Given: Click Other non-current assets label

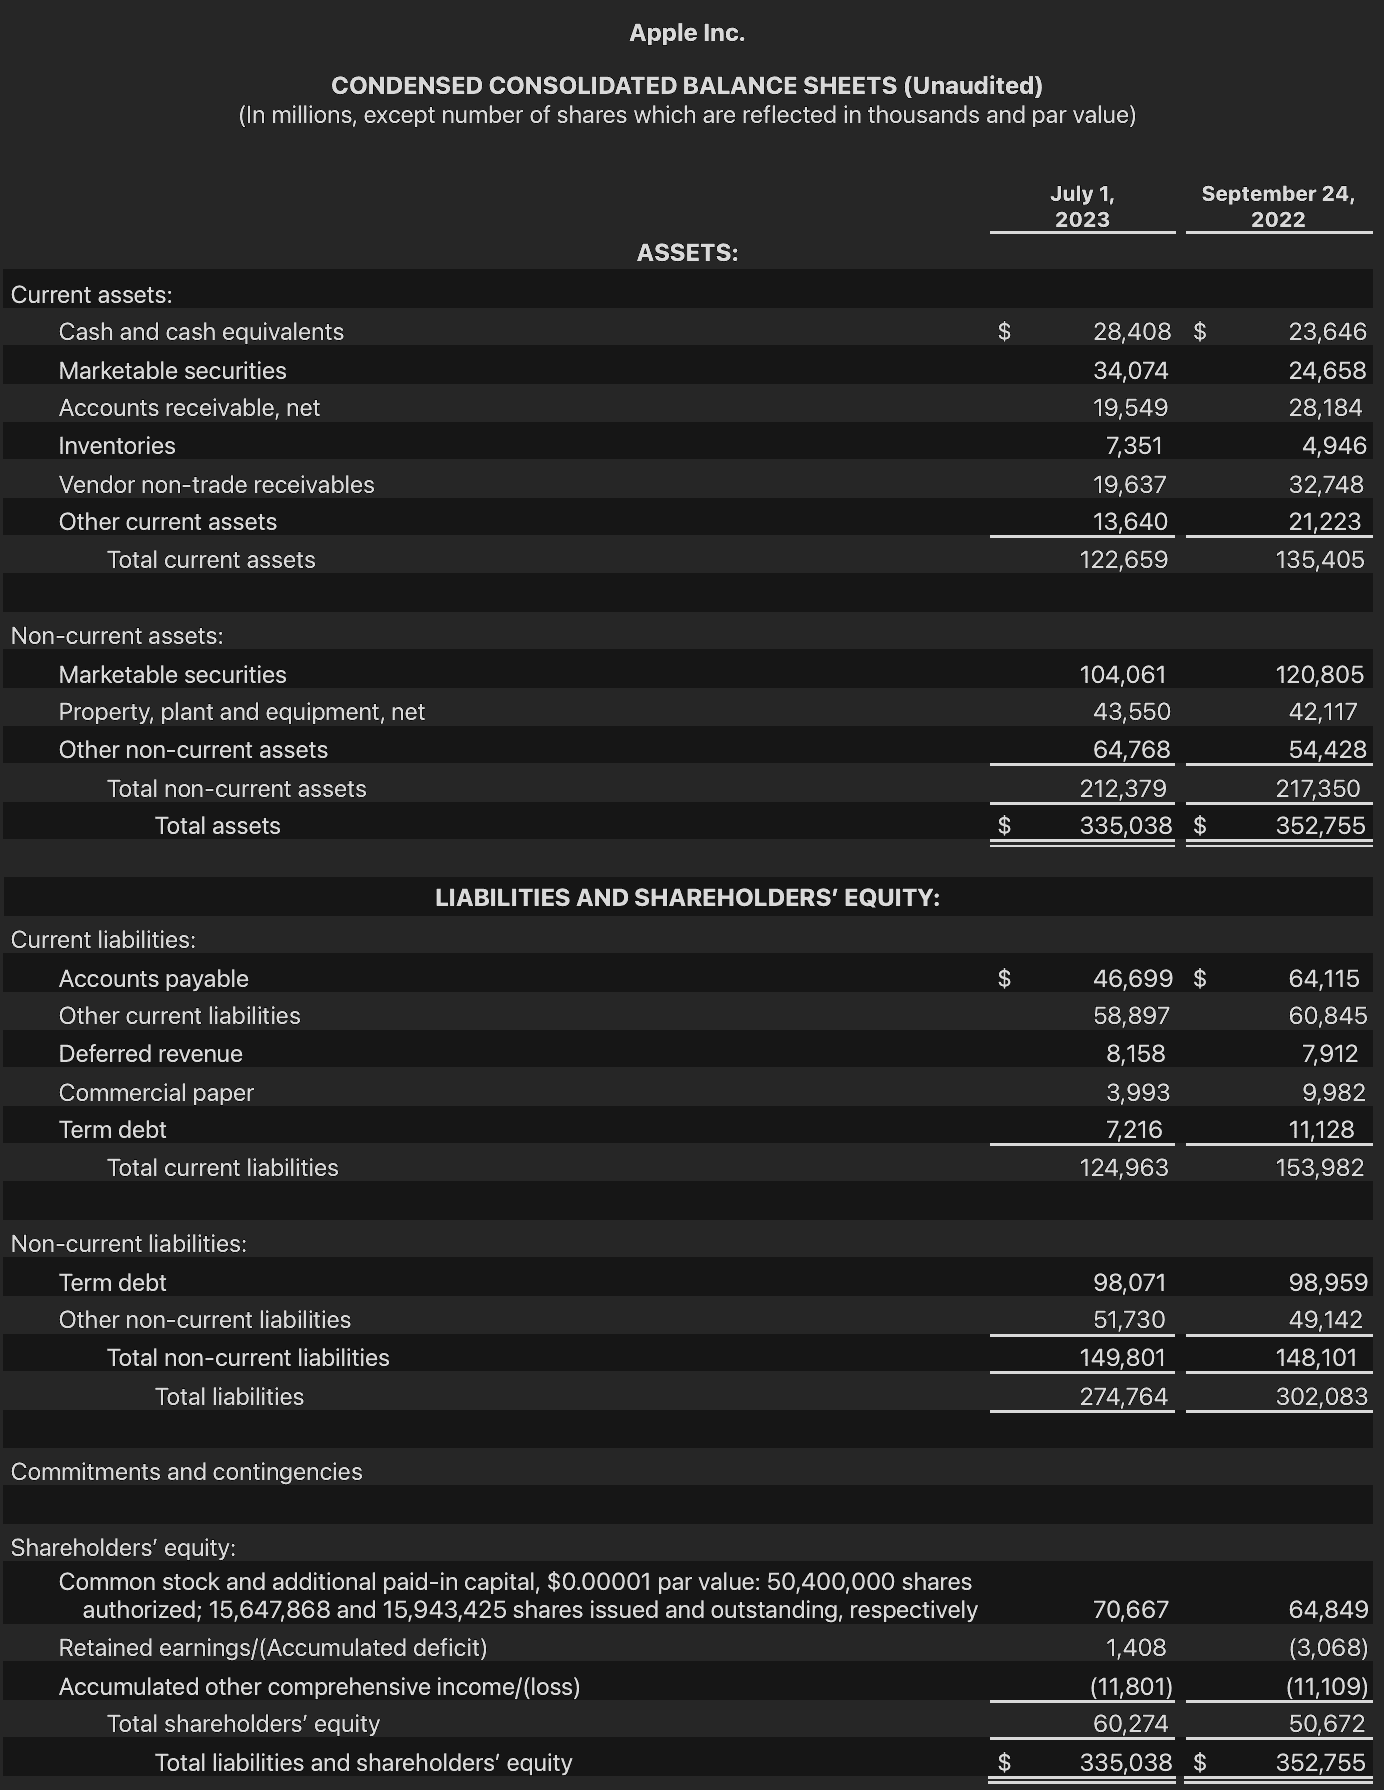Looking at the screenshot, I should click(x=193, y=750).
